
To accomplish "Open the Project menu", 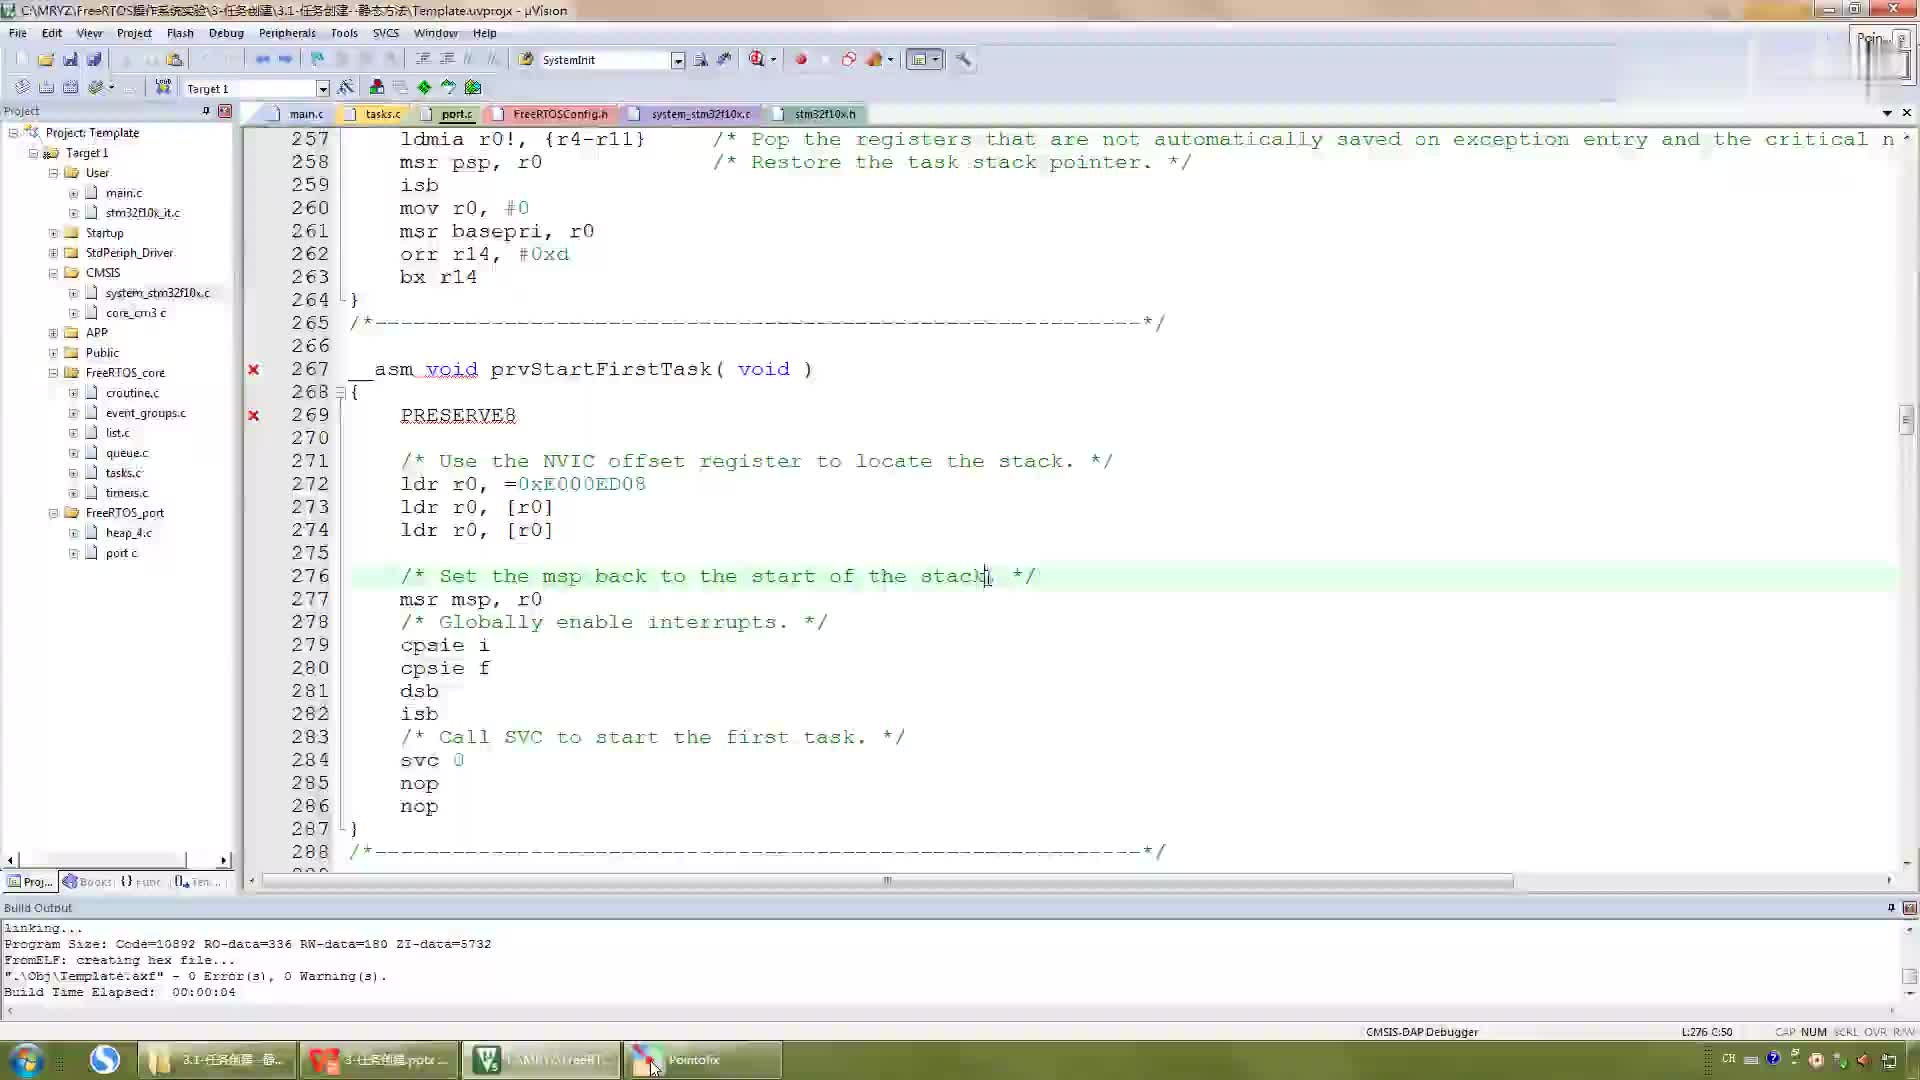I will tap(134, 33).
